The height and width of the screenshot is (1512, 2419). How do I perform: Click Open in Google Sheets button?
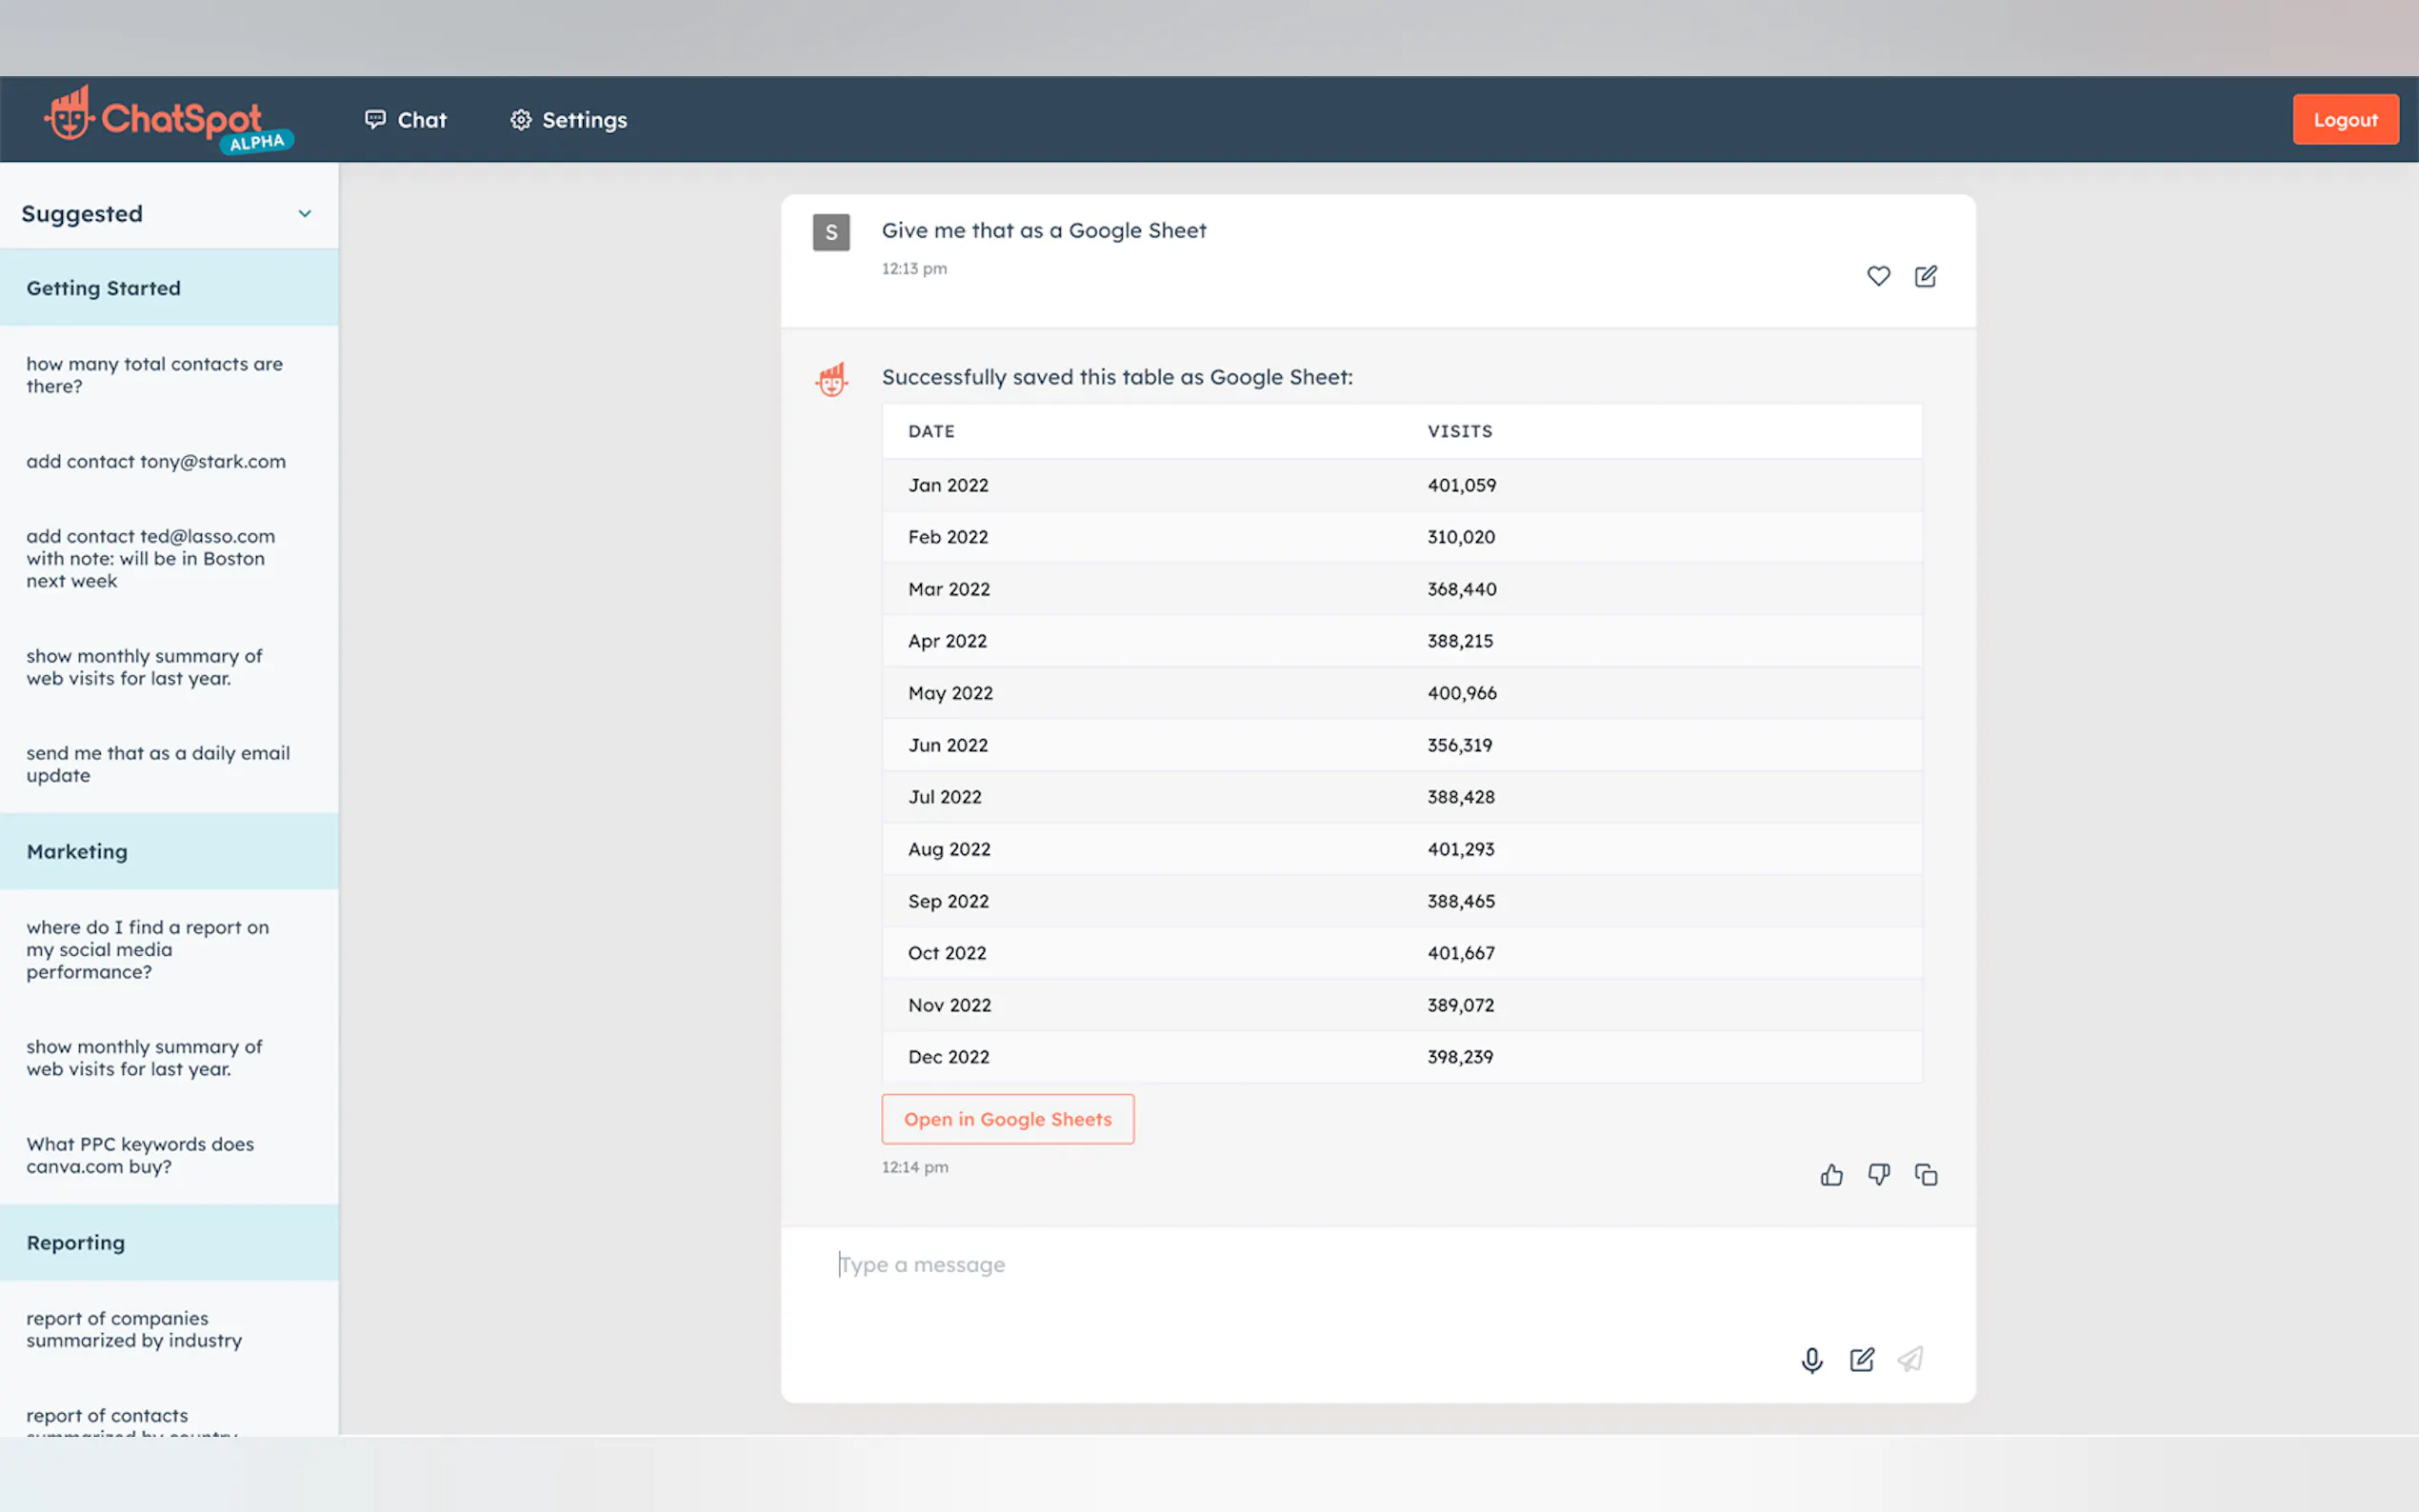point(1007,1119)
